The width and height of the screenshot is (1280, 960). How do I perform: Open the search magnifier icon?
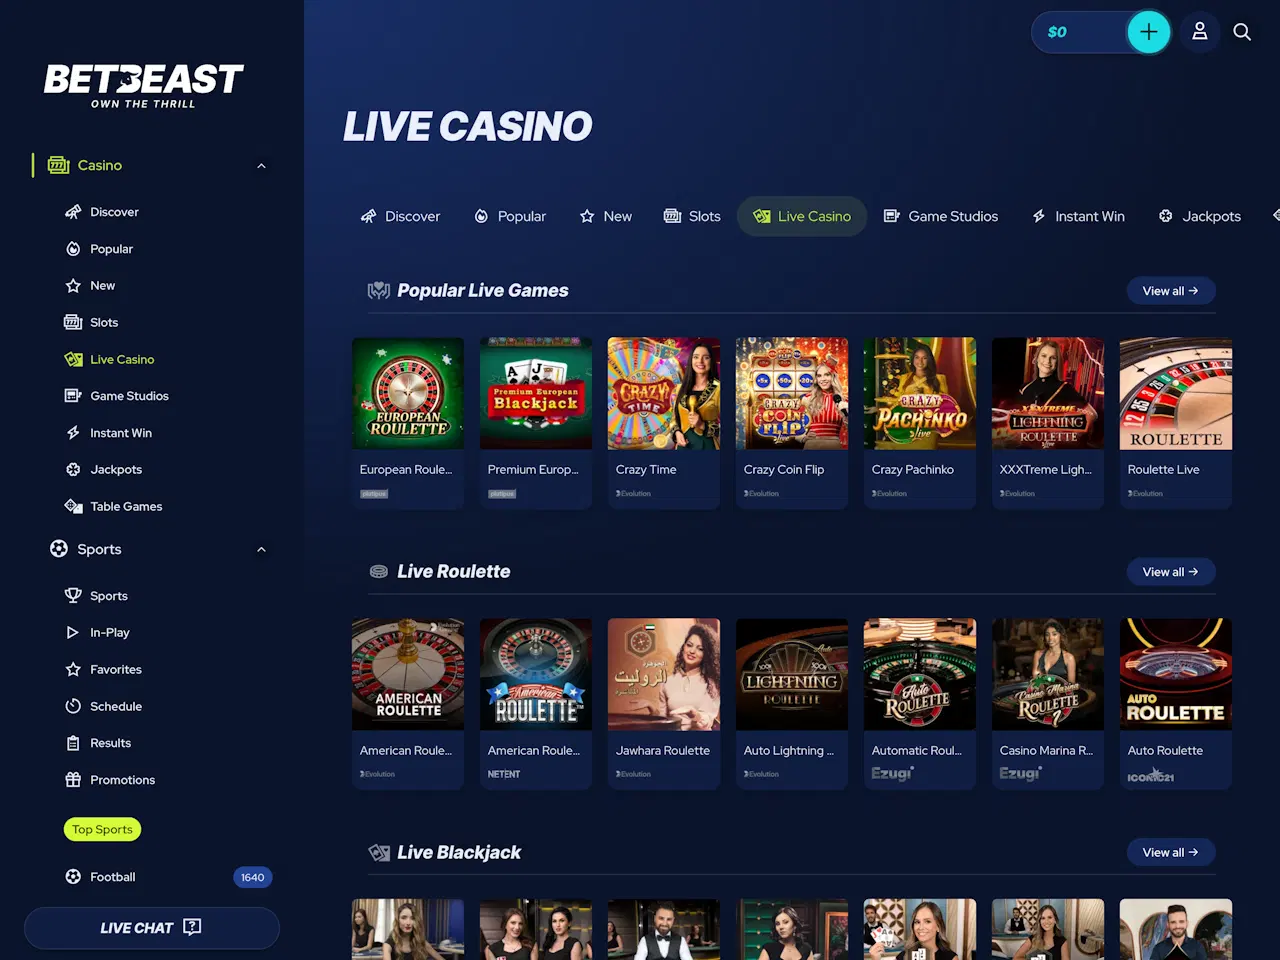click(x=1242, y=32)
